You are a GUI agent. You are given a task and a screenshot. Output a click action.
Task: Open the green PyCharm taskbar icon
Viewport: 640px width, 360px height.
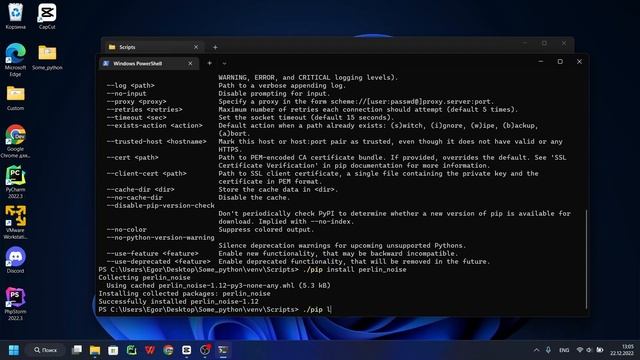tap(132, 350)
